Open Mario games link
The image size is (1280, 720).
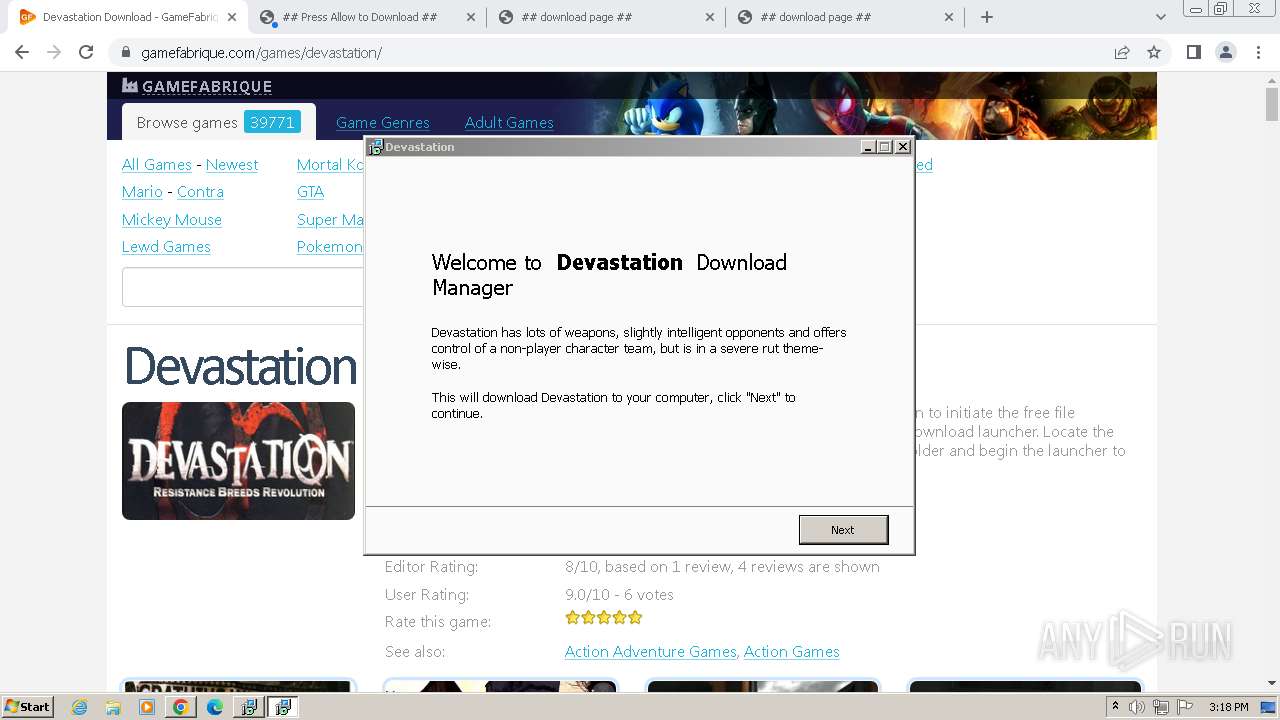click(x=142, y=192)
